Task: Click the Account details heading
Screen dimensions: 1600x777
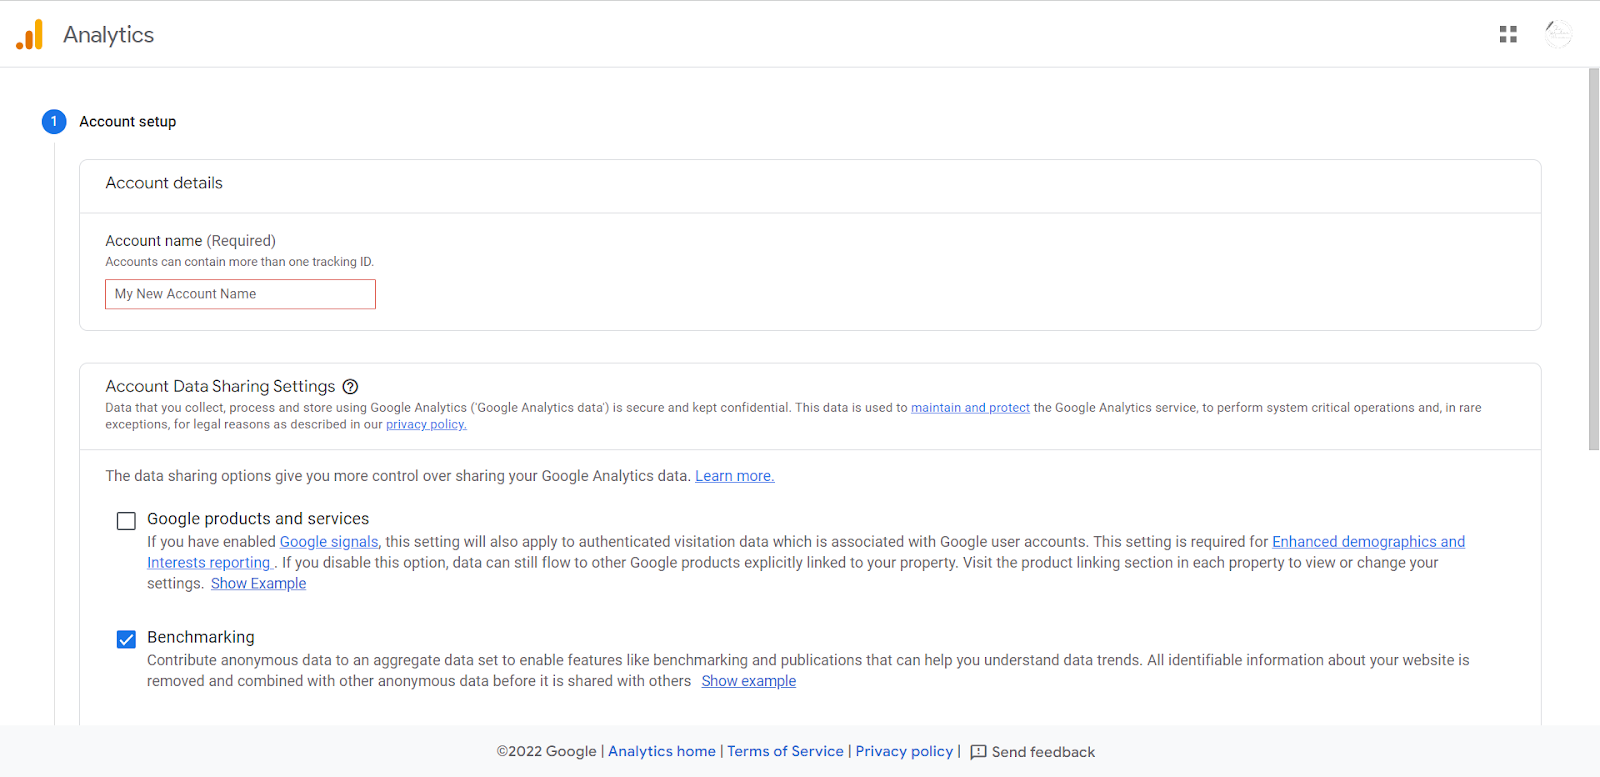Action: tap(164, 183)
